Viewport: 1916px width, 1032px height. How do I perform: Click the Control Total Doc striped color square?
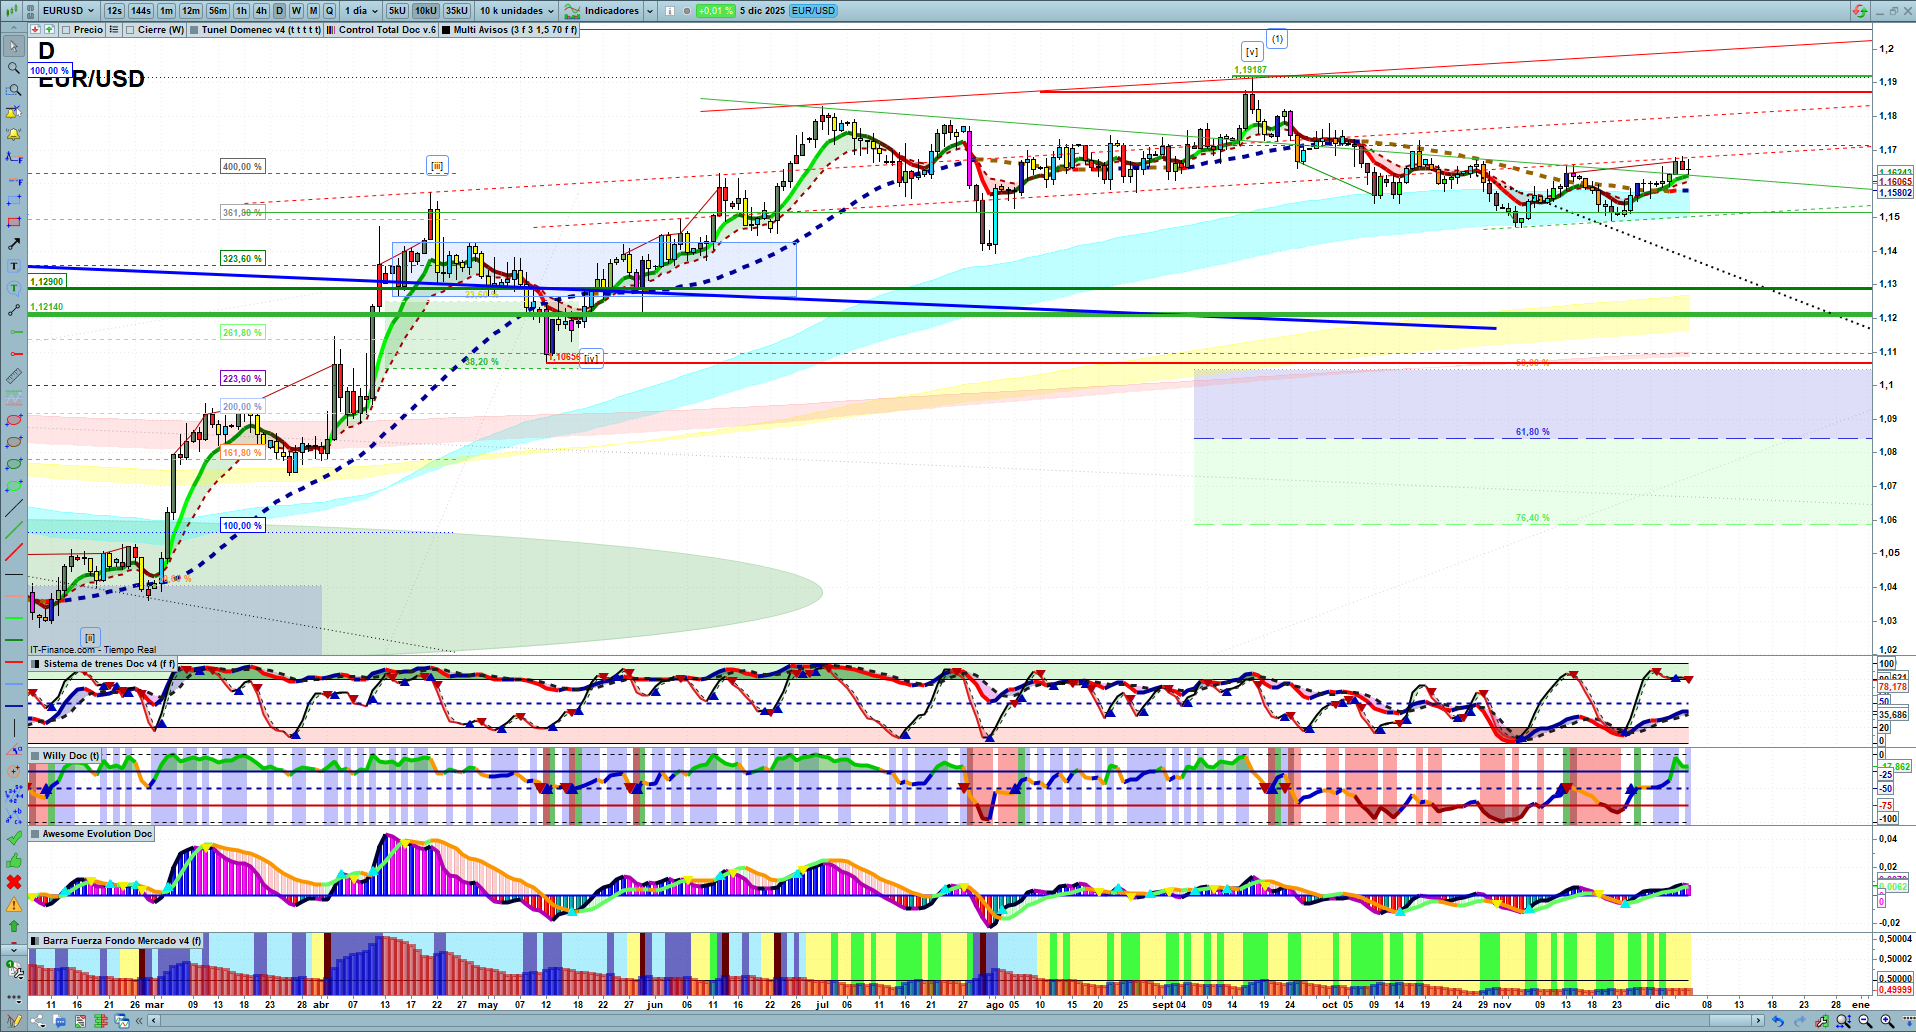point(331,30)
